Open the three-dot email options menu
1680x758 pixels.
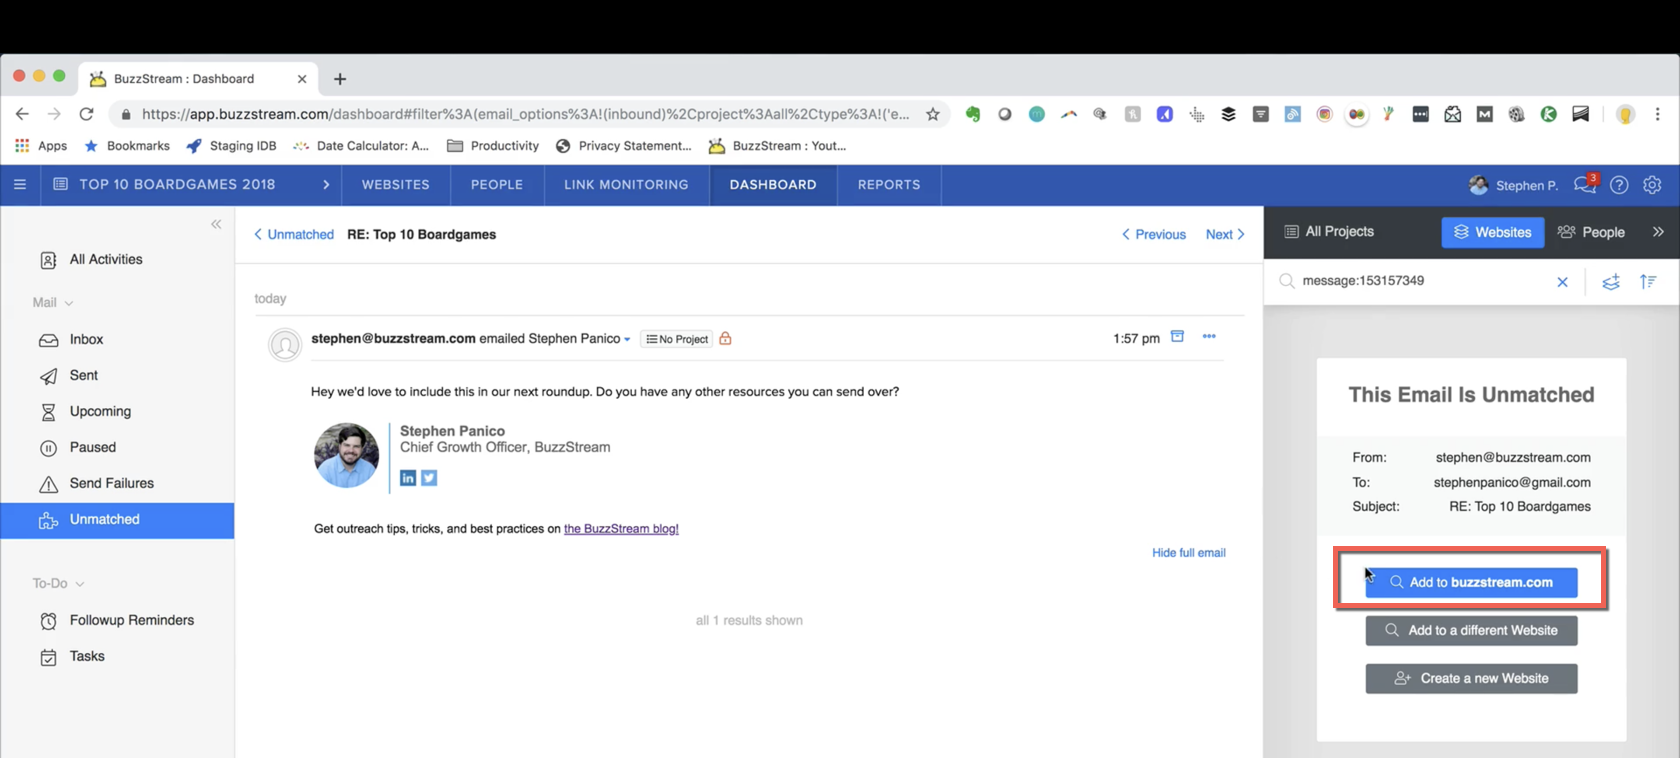[1209, 337]
